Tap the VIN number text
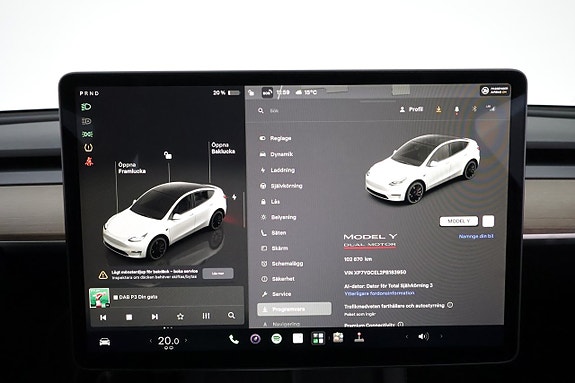The image size is (575, 383). [375, 273]
